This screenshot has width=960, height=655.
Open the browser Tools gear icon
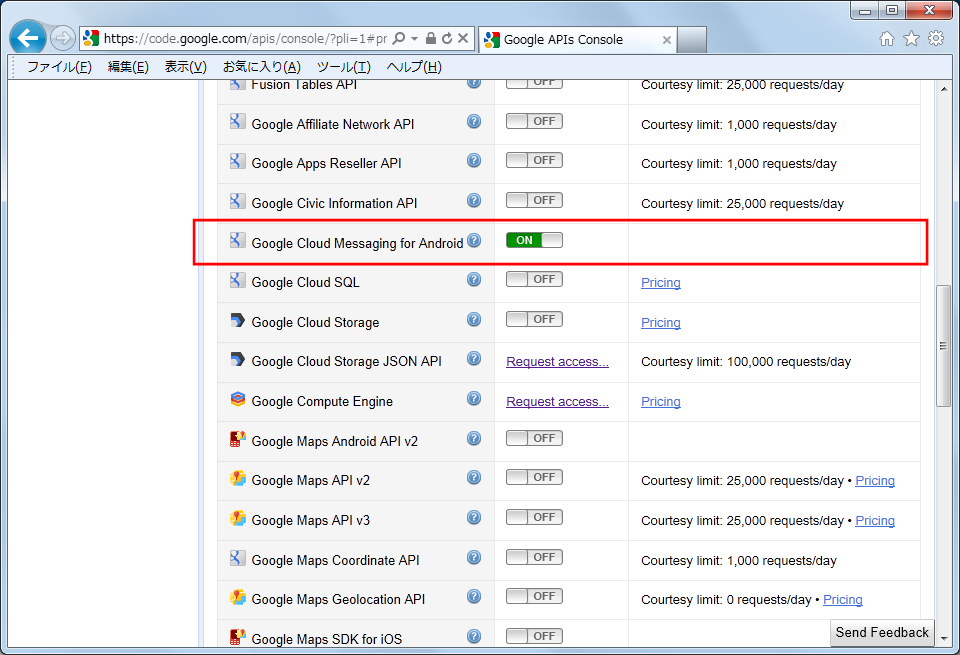pyautogui.click(x=936, y=39)
